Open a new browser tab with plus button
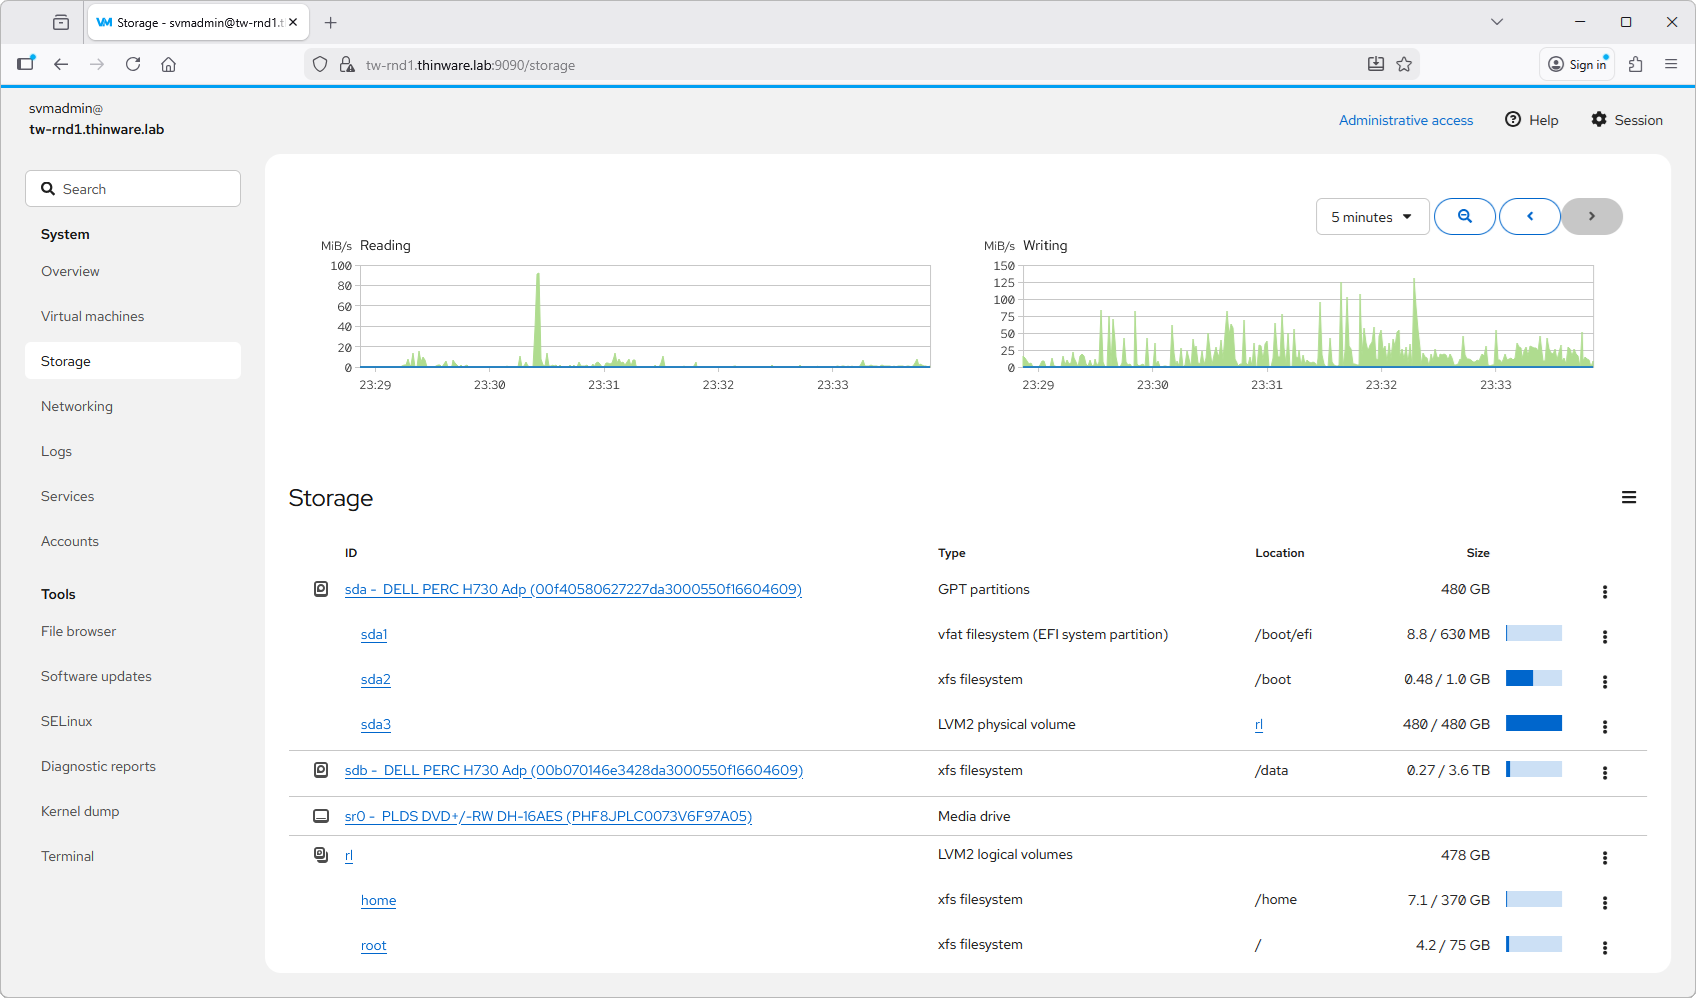 click(x=331, y=22)
